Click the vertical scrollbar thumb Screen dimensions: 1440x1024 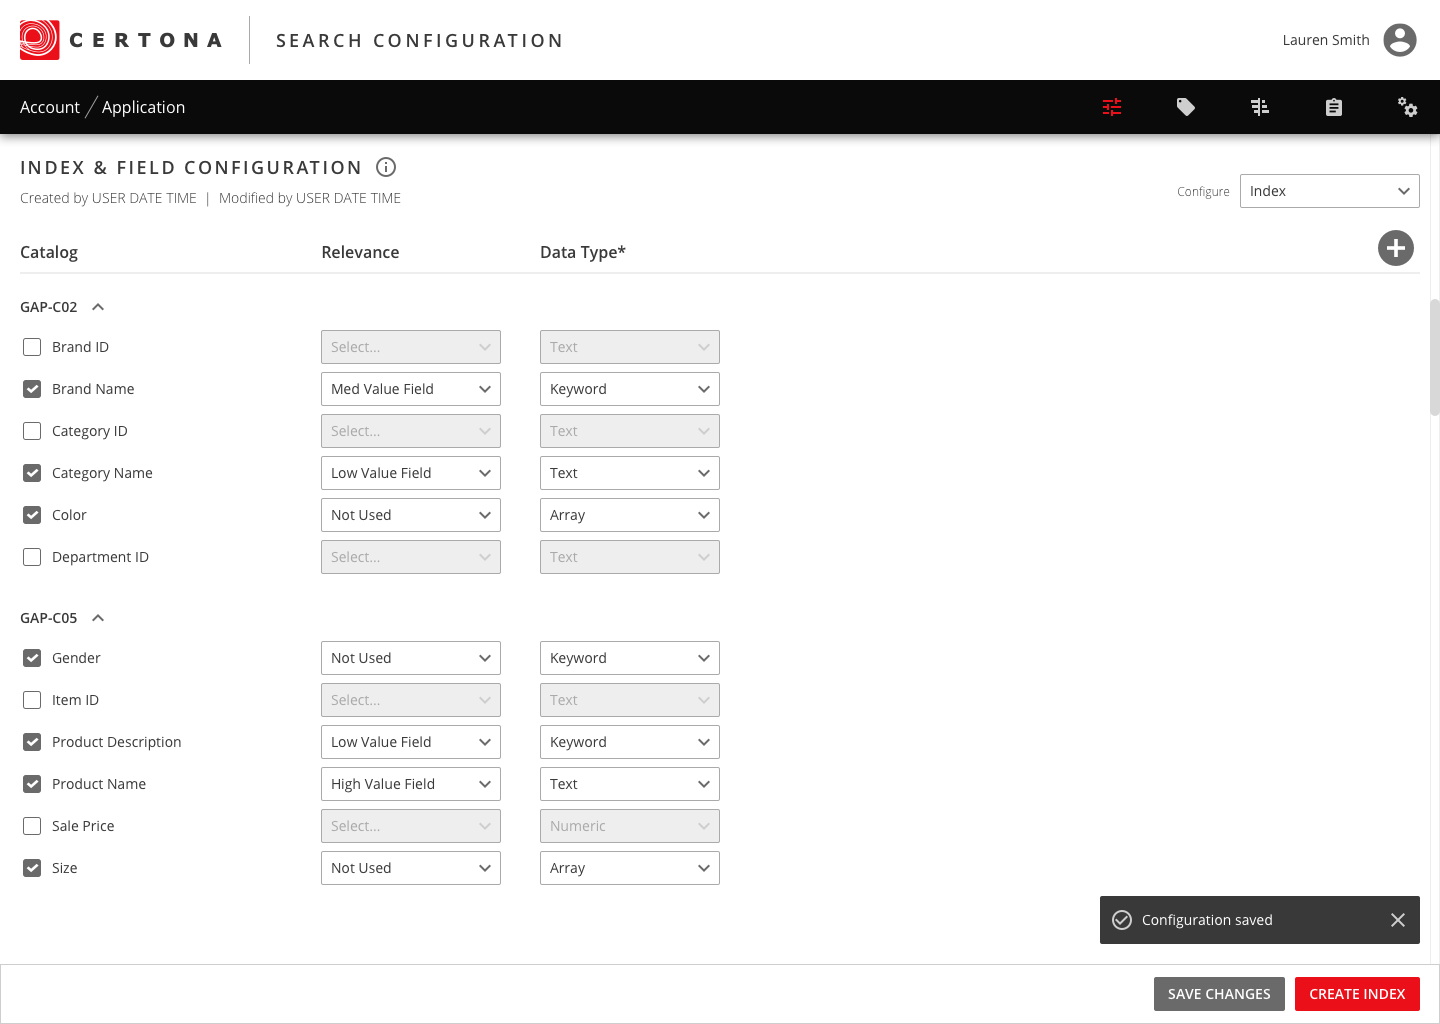coord(1434,356)
